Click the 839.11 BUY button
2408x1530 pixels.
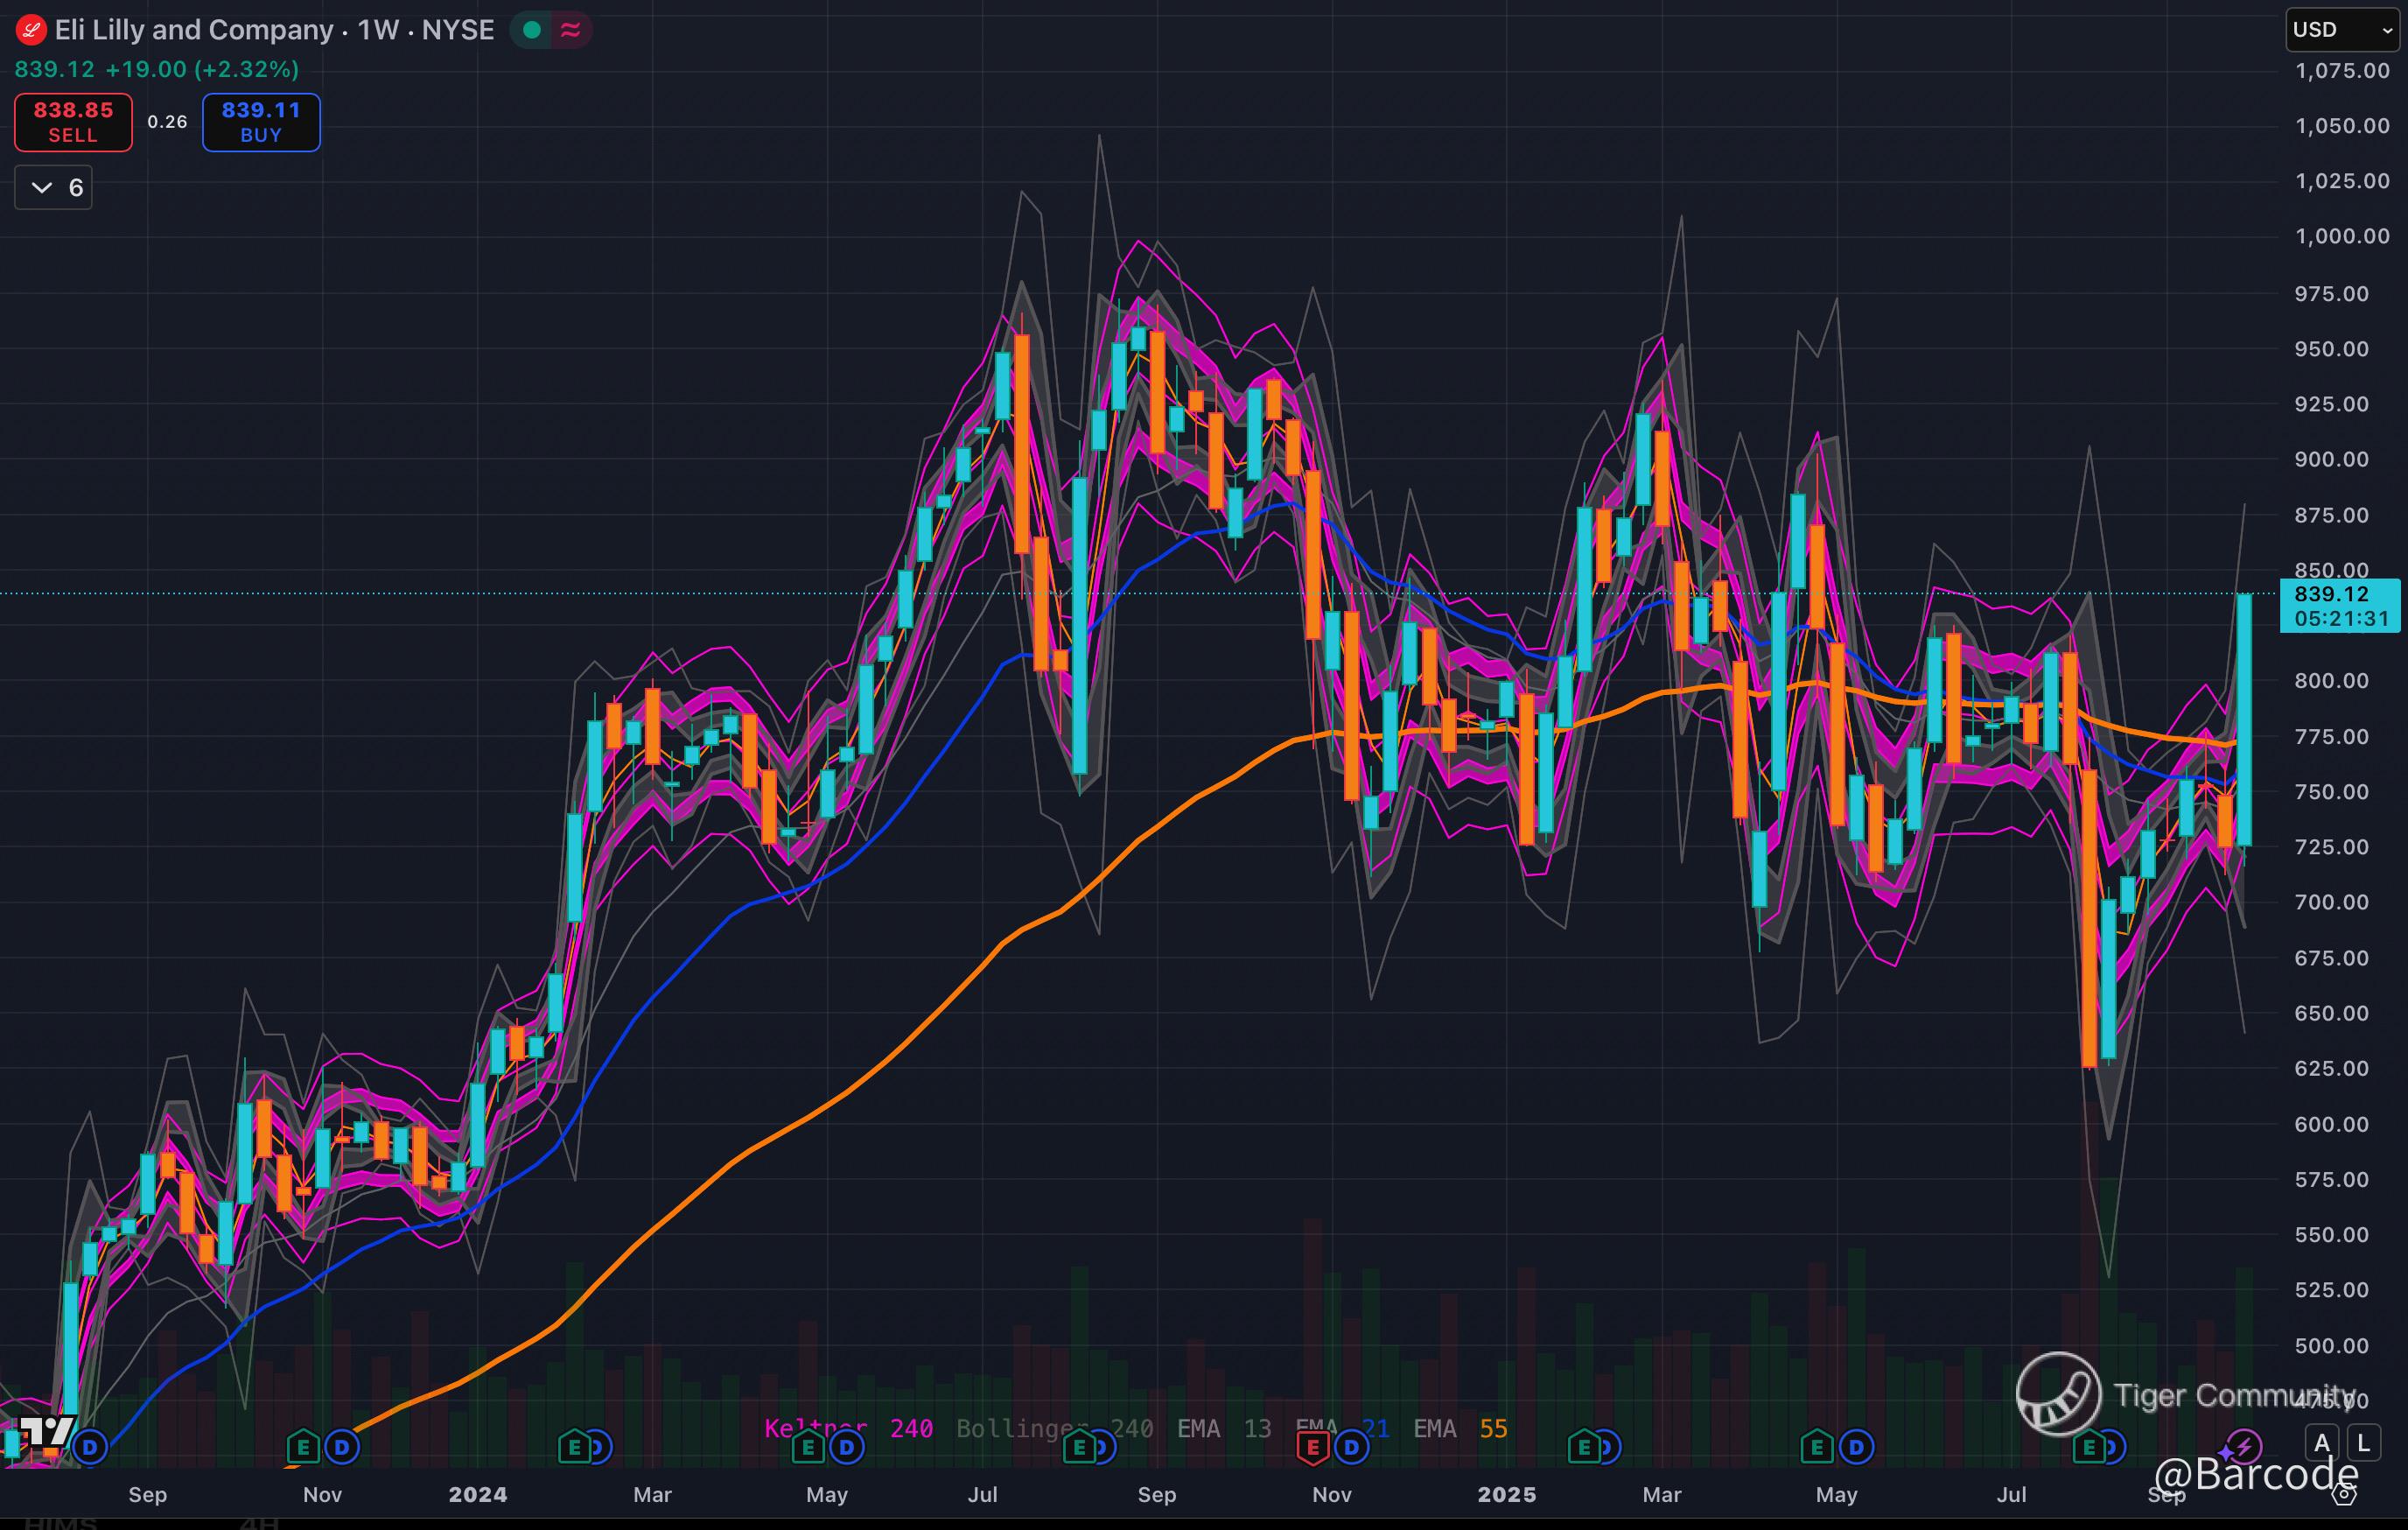[261, 122]
